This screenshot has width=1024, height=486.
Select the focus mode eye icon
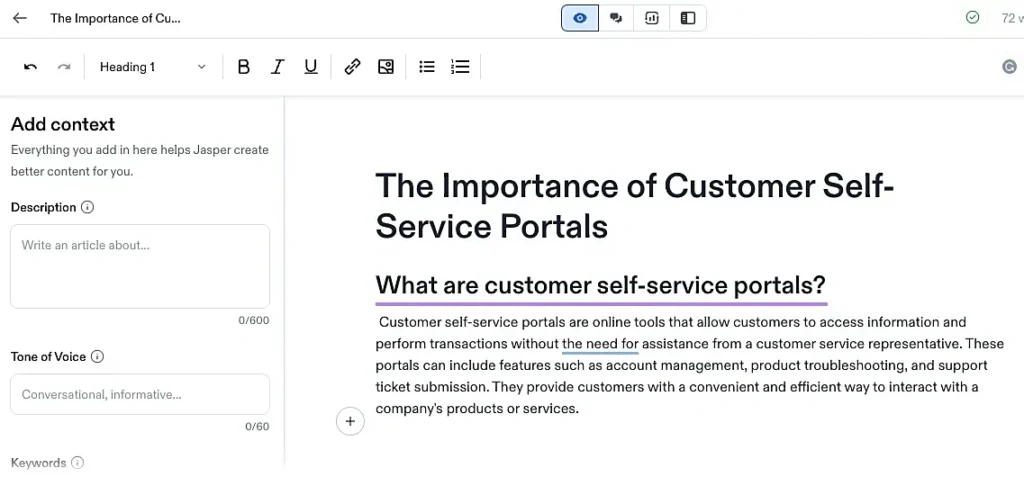[580, 18]
